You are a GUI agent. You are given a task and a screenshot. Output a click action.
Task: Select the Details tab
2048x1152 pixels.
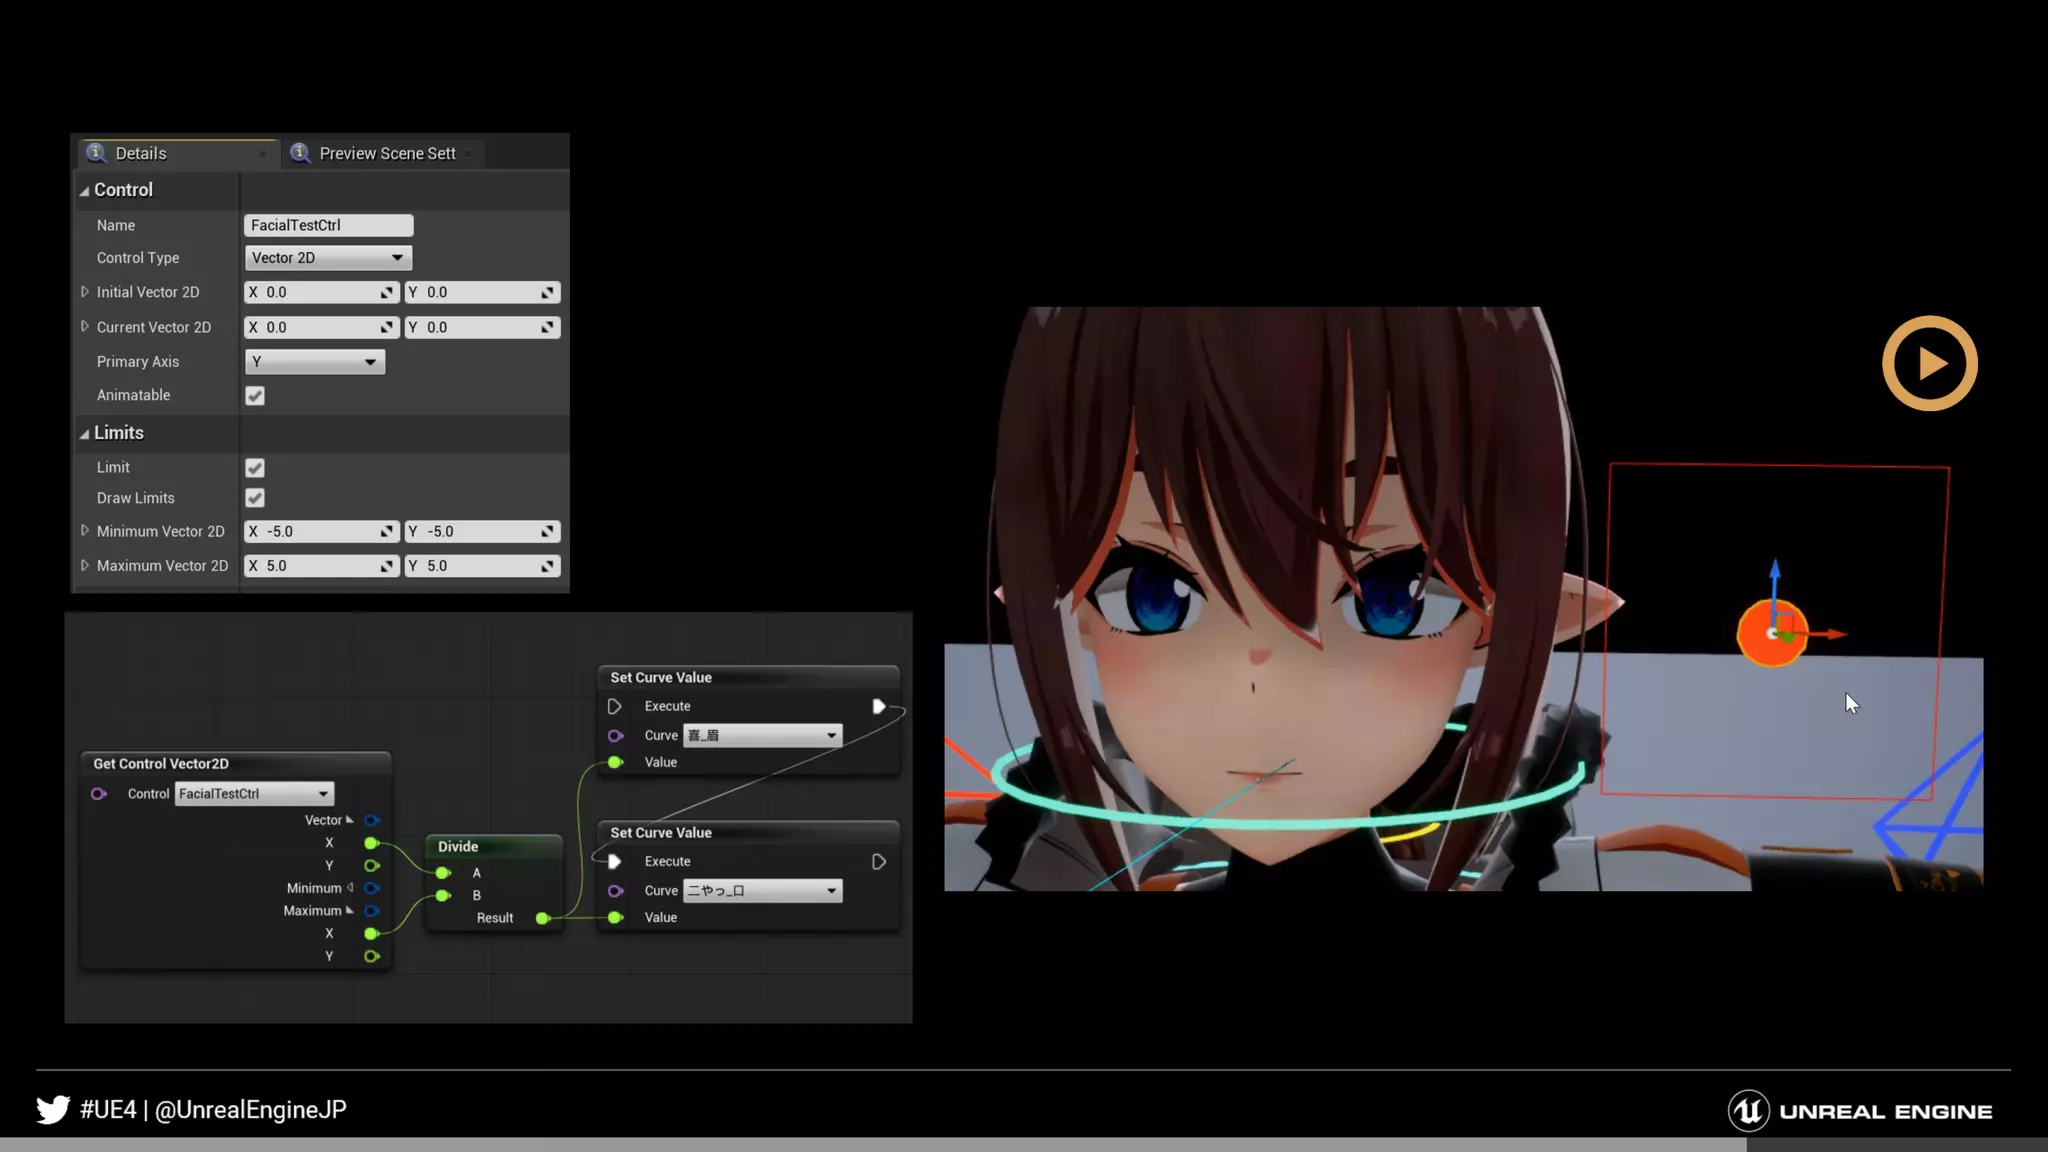coord(141,154)
